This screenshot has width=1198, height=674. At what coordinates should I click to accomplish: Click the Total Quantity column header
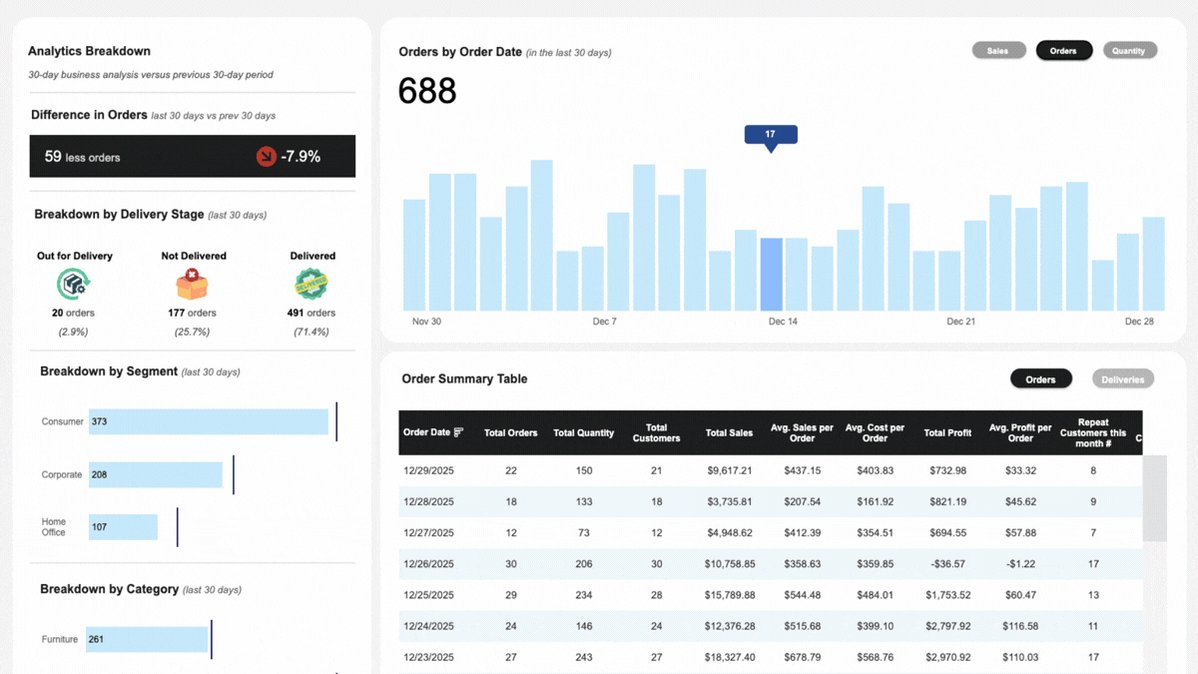point(584,433)
